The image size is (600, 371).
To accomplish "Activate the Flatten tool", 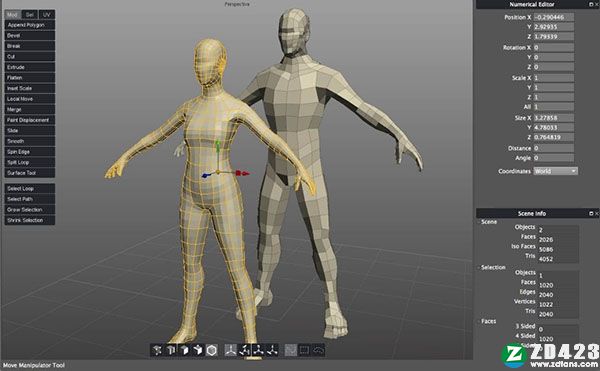I will pos(30,78).
